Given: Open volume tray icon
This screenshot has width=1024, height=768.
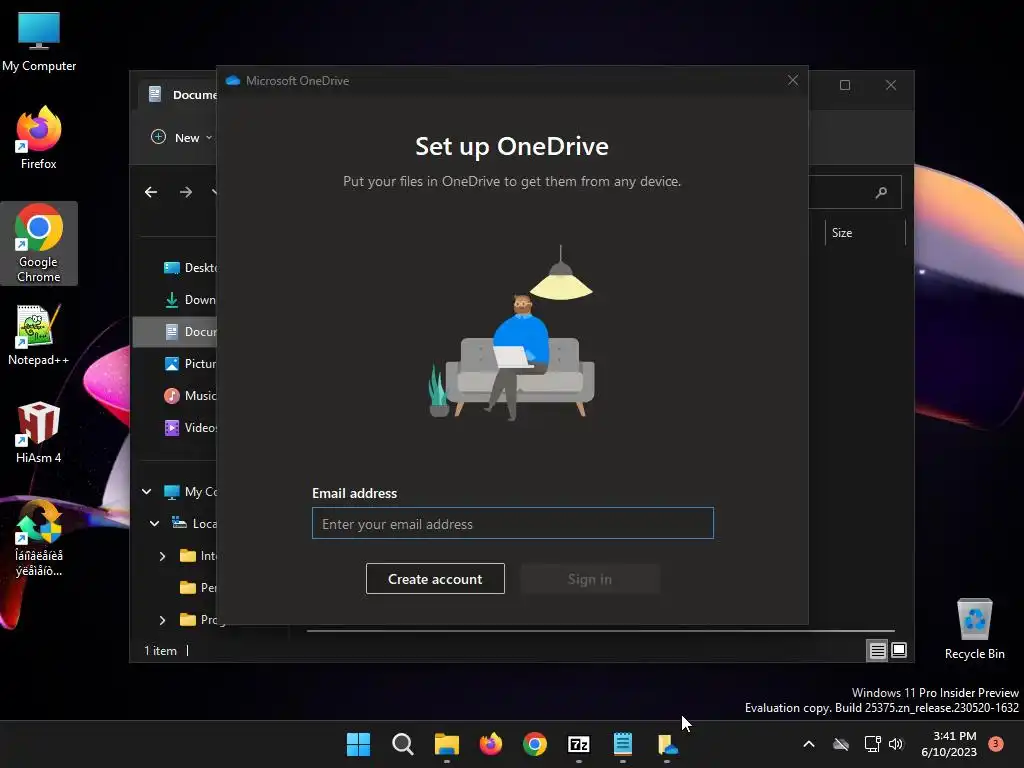Looking at the screenshot, I should (896, 744).
